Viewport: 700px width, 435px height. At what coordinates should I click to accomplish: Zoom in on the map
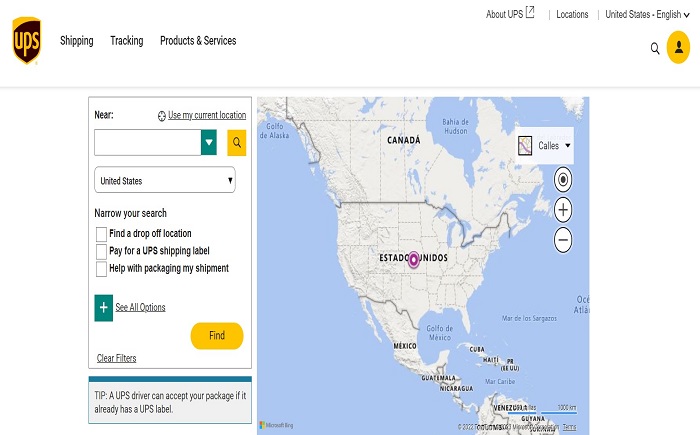coord(563,210)
